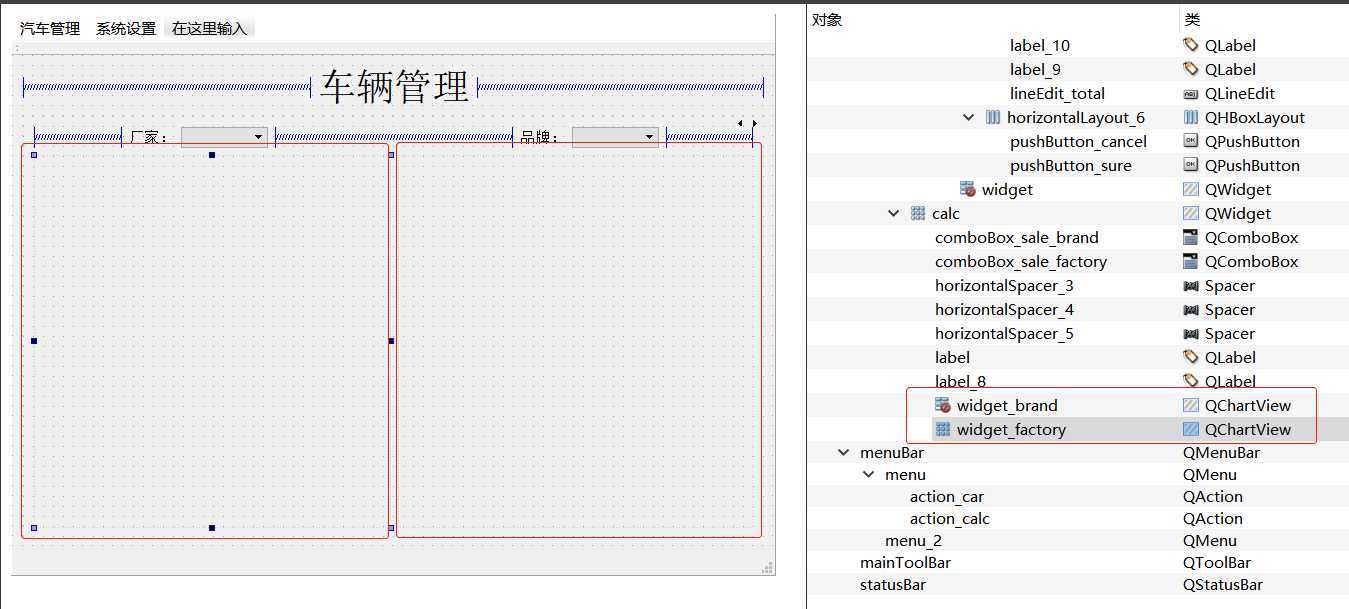Image resolution: width=1349 pixels, height=609 pixels.
Task: Click QWidget class icon in calc row
Action: coord(1190,213)
